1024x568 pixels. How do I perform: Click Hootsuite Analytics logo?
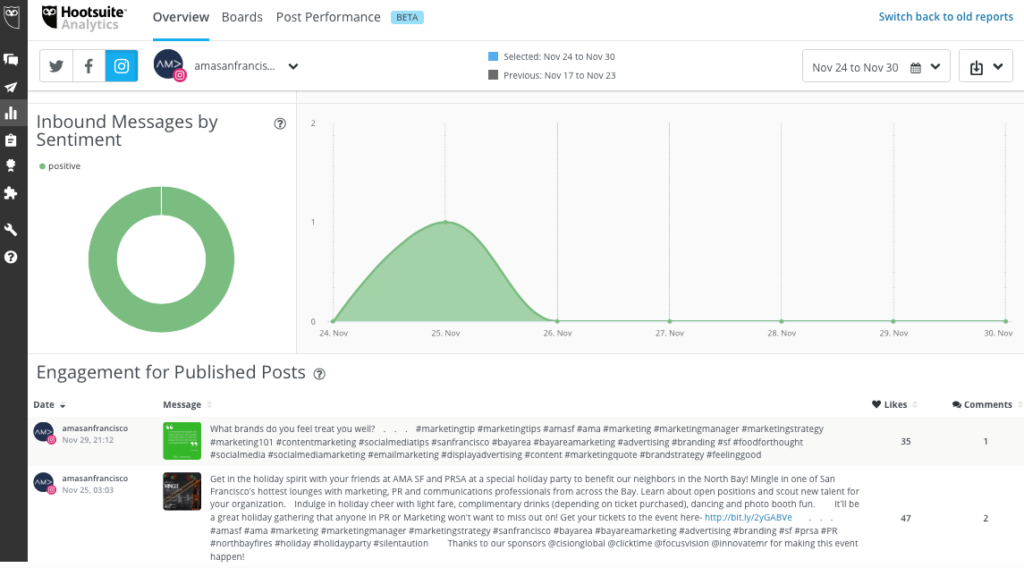pos(84,18)
